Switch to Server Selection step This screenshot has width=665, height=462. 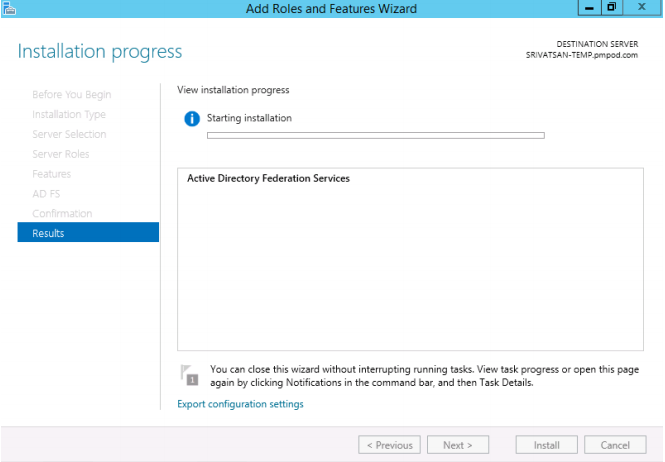(69, 134)
